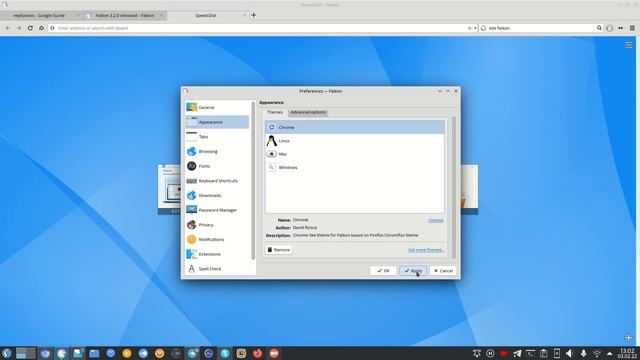
Task: Select the Linux theme in the list
Action: click(355, 141)
